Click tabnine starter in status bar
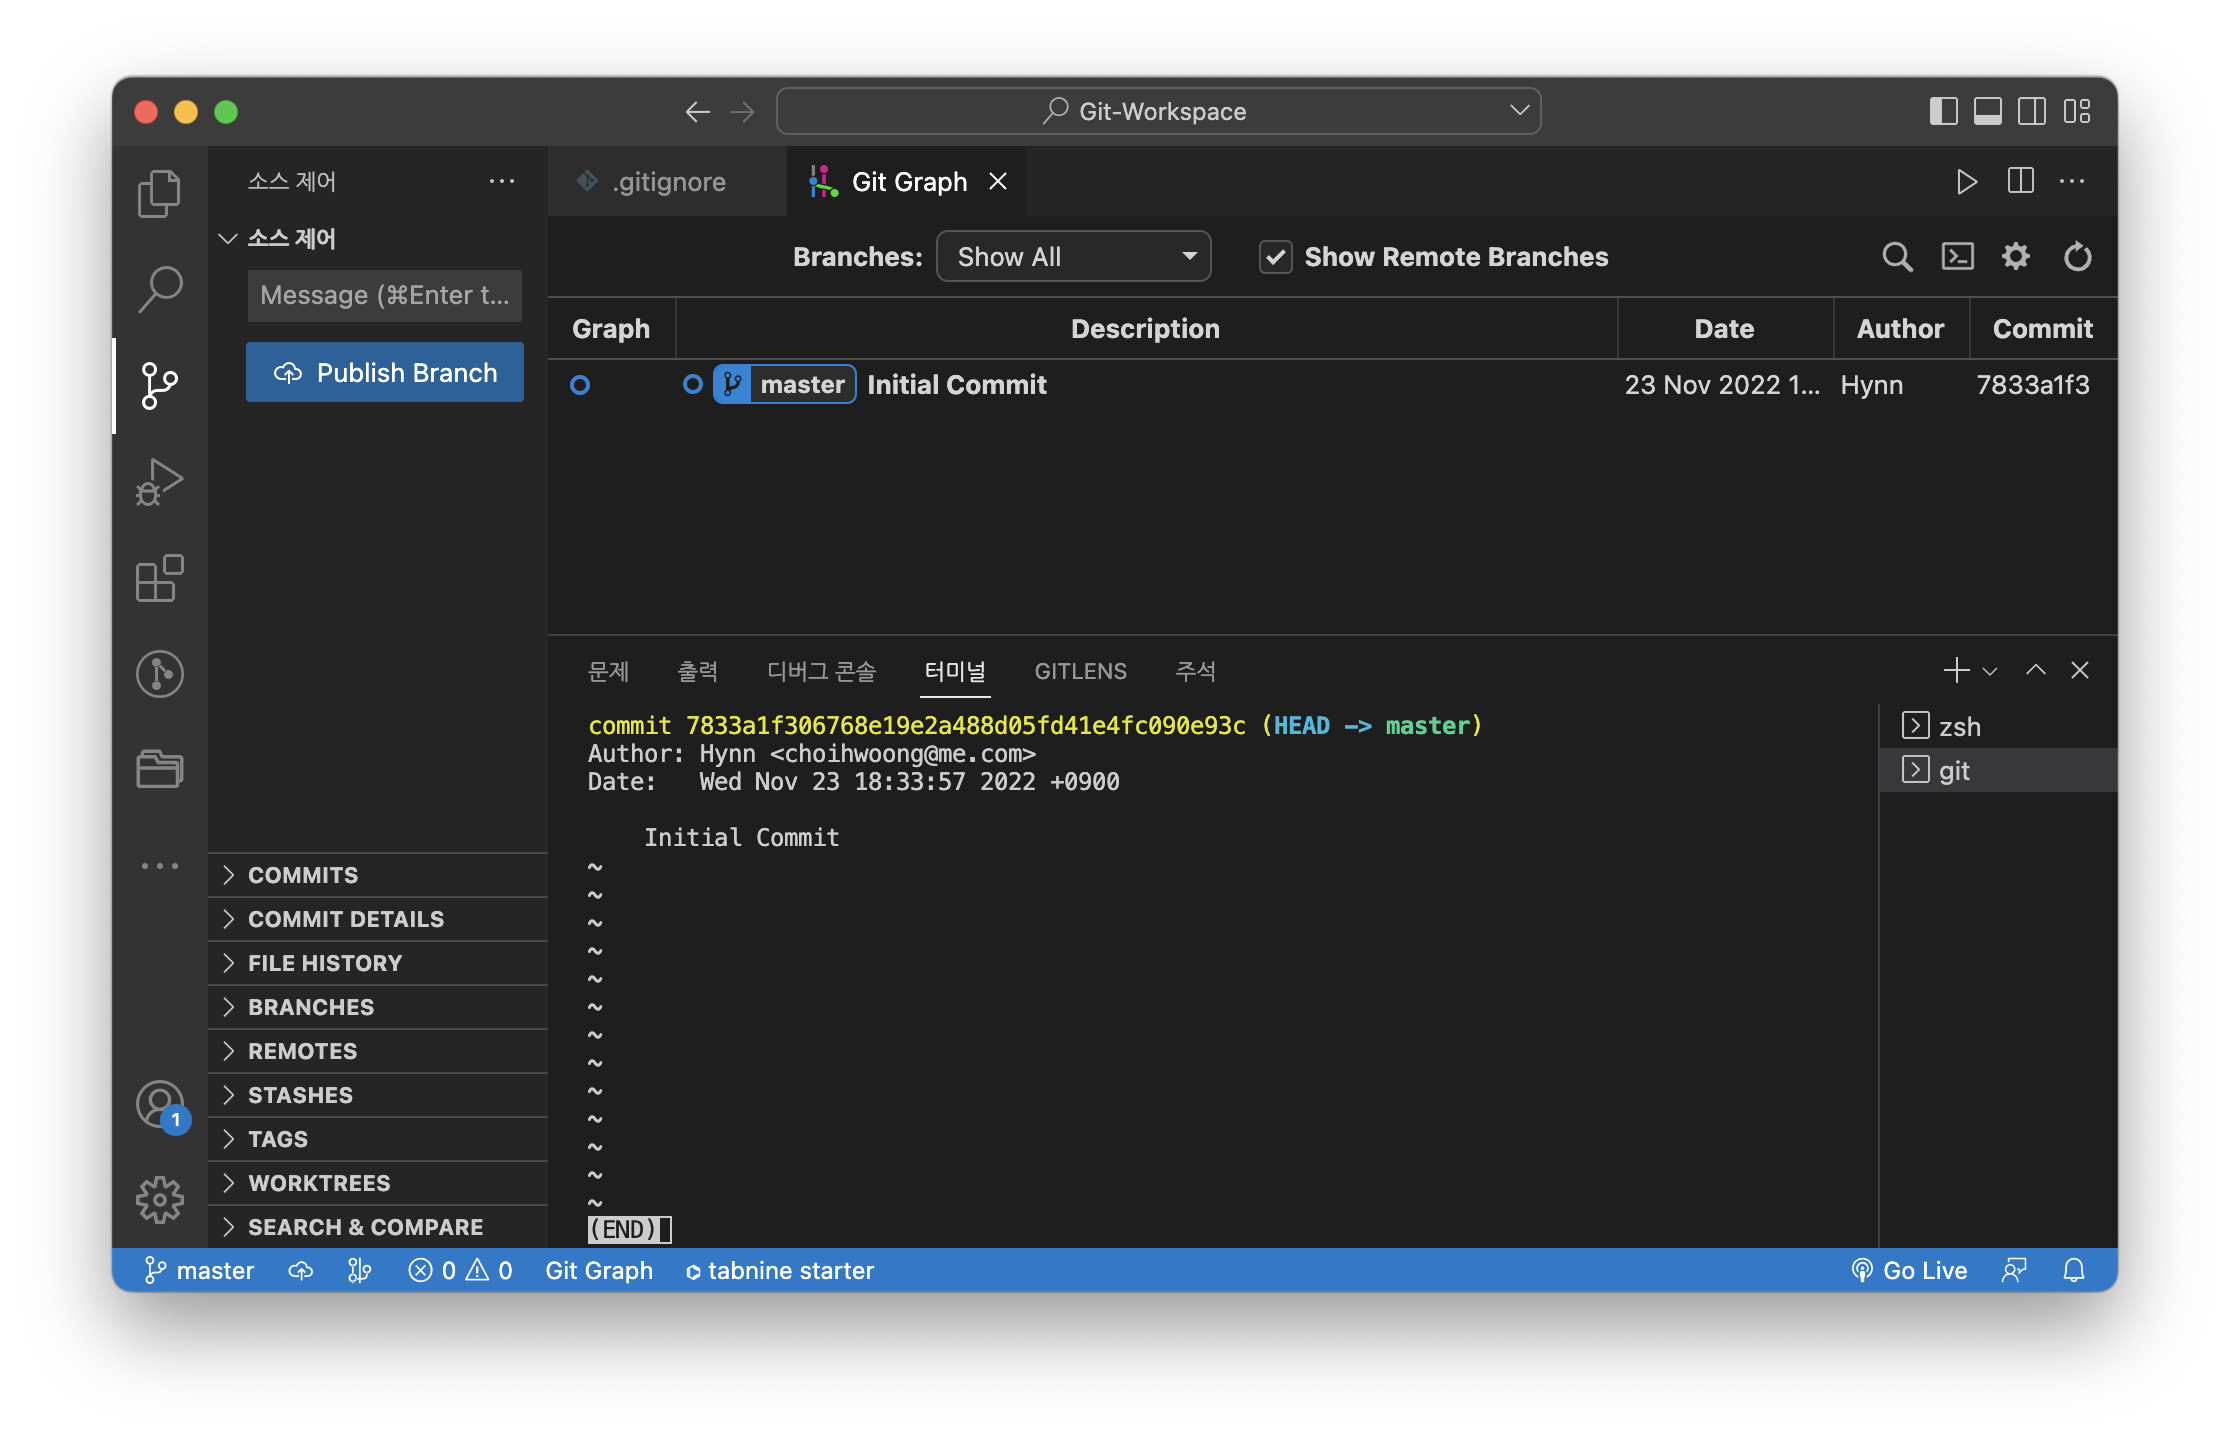Viewport: 2230px width, 1440px height. coord(779,1270)
